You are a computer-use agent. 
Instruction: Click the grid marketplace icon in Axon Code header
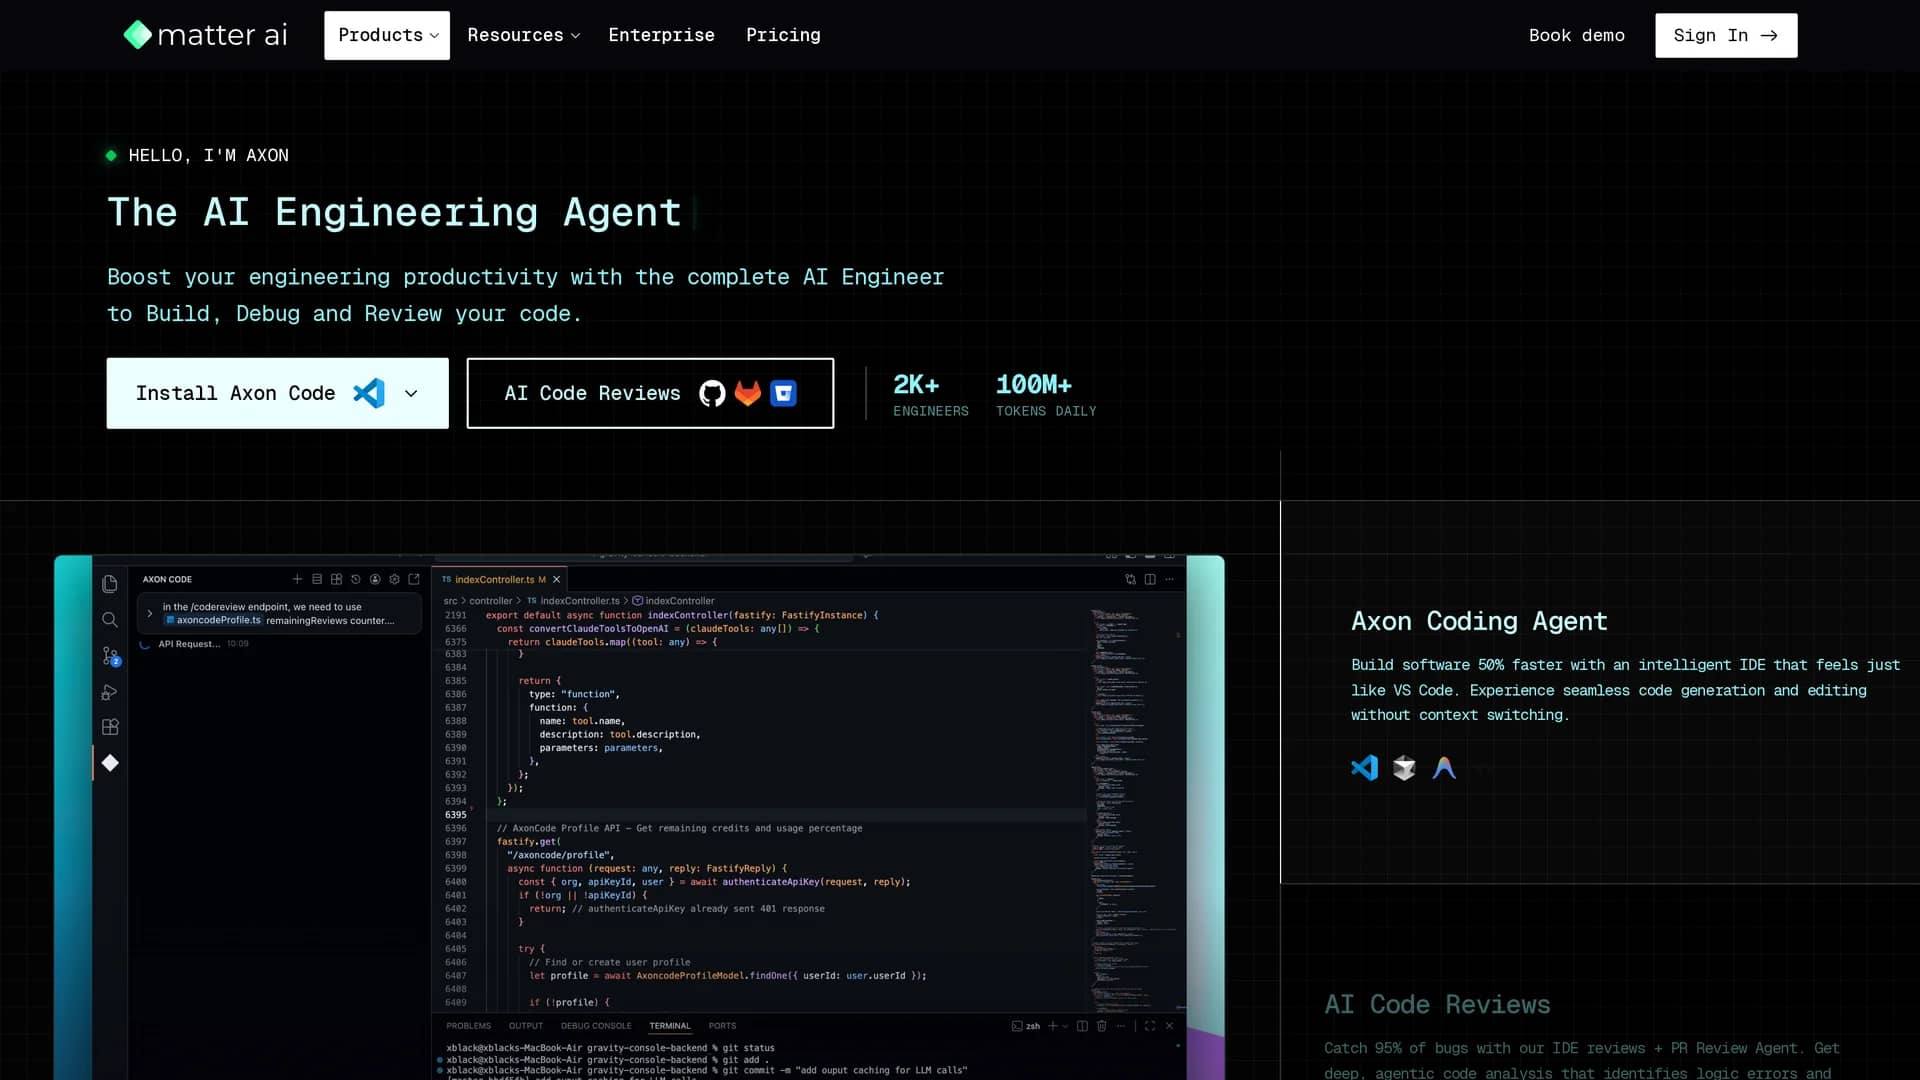tap(336, 579)
